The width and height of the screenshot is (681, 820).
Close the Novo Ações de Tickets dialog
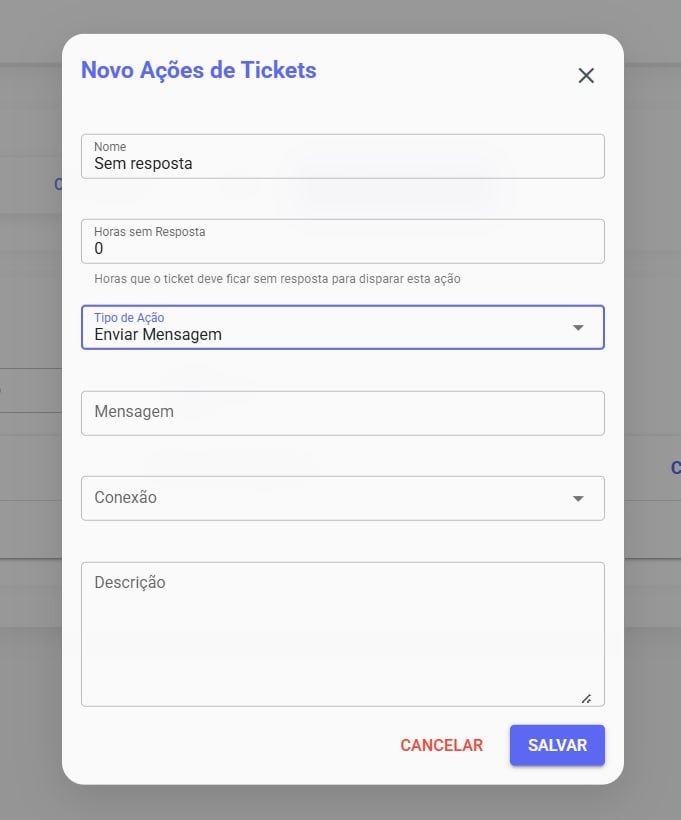coord(586,76)
